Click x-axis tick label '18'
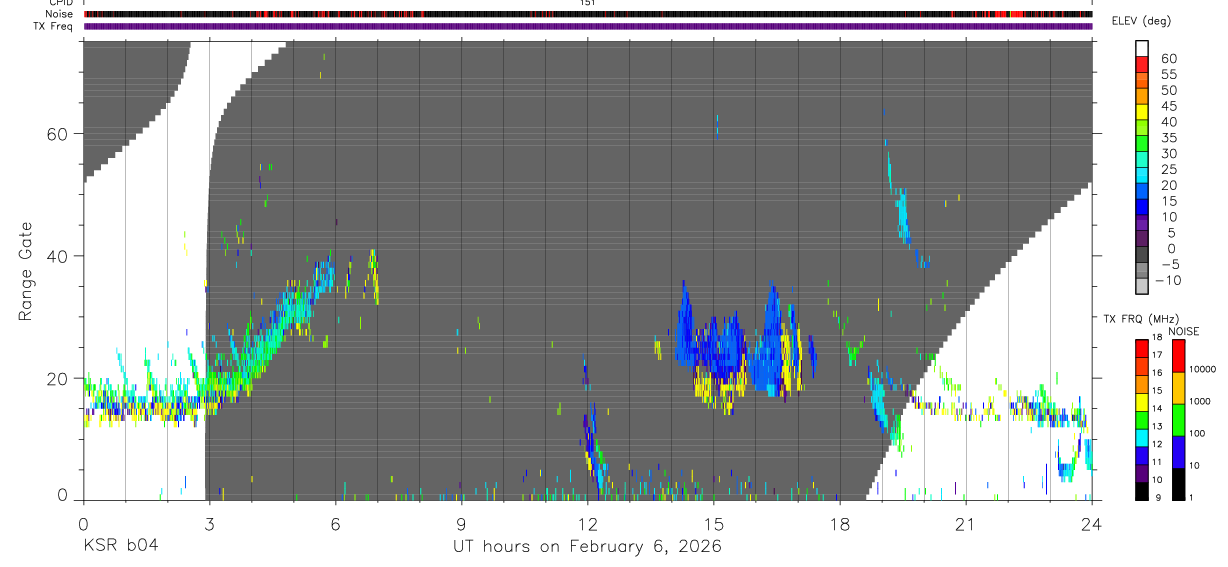Screen dimensions: 1228x567 [x=840, y=523]
